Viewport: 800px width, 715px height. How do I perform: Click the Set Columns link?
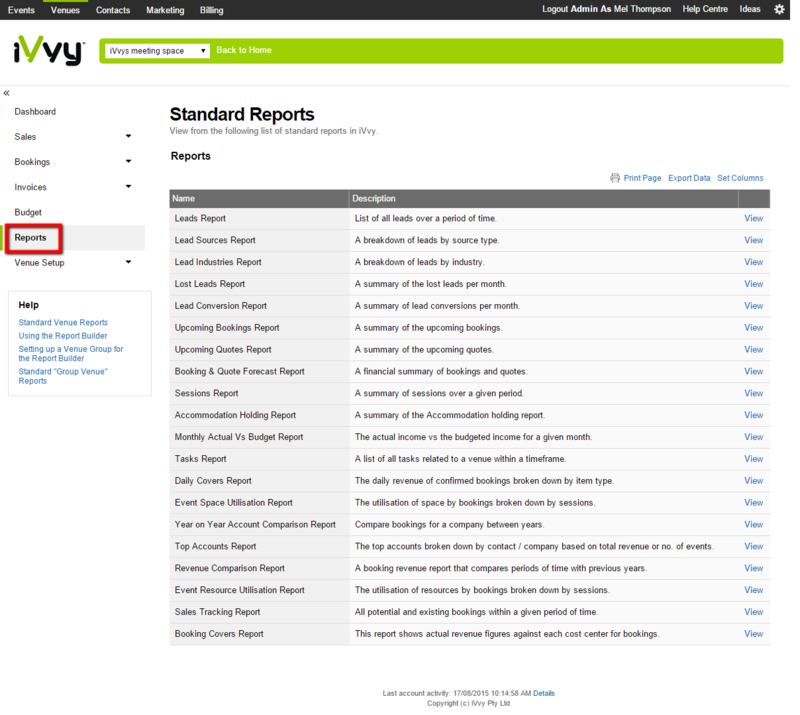pyautogui.click(x=740, y=178)
